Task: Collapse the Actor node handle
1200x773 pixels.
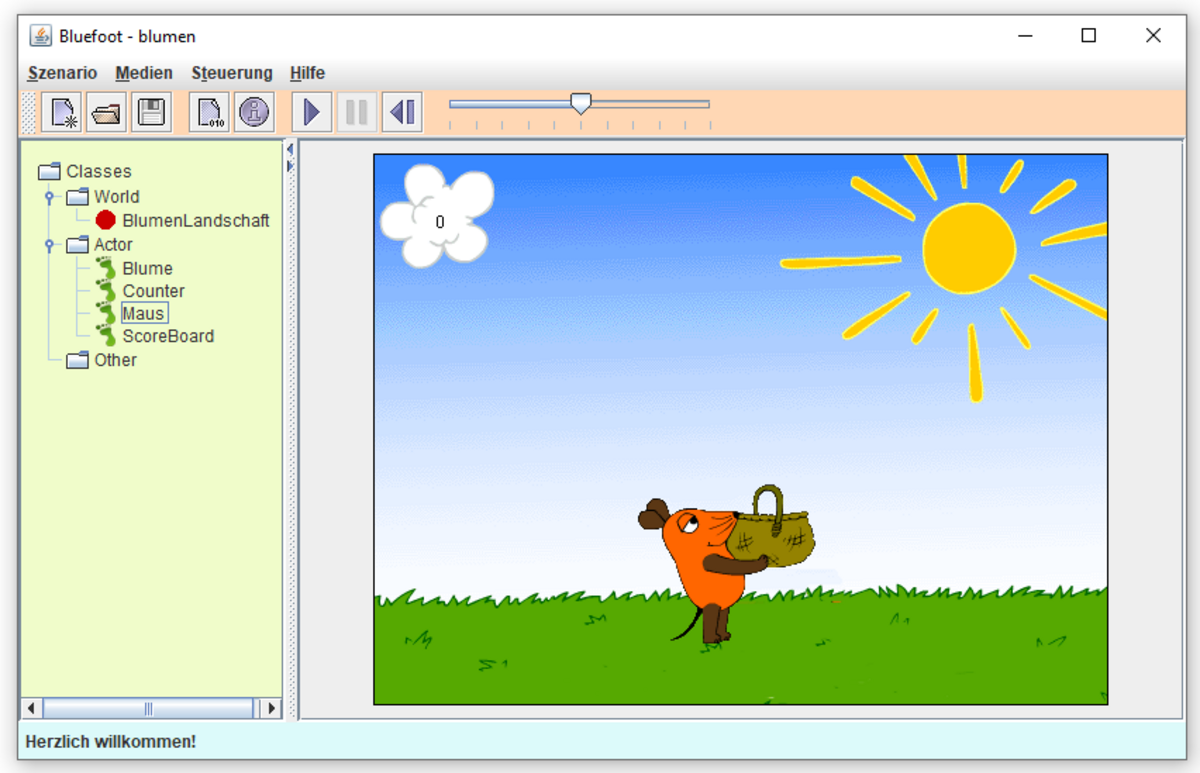Action: (49, 245)
